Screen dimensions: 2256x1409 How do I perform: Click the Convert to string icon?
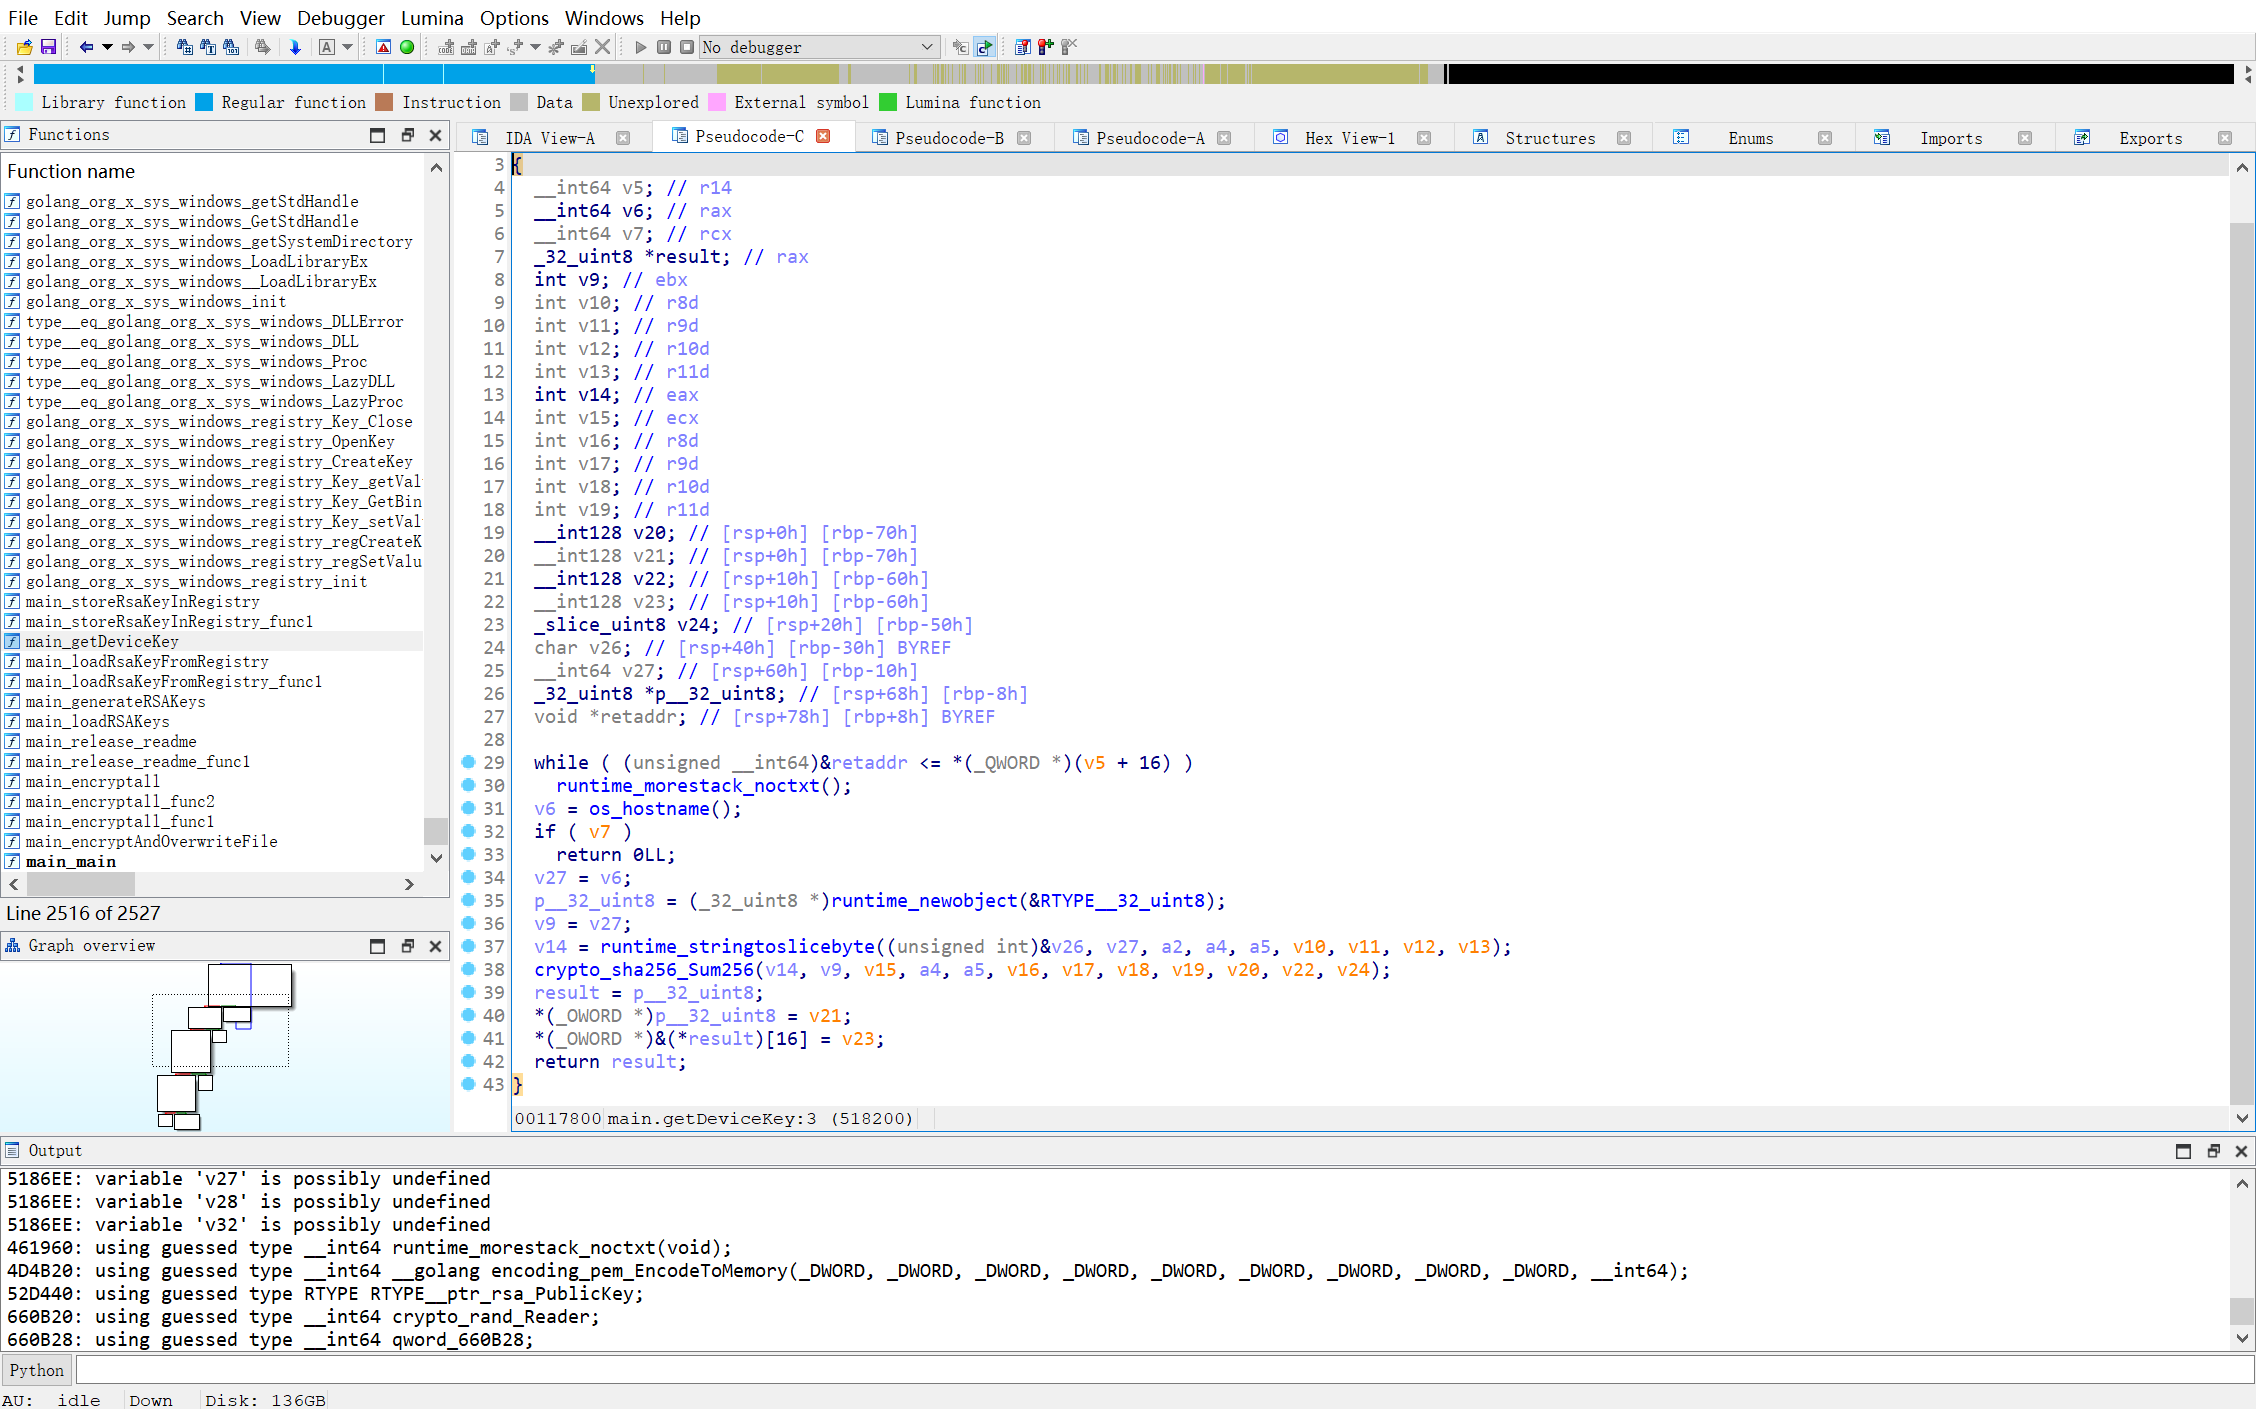pos(492,47)
